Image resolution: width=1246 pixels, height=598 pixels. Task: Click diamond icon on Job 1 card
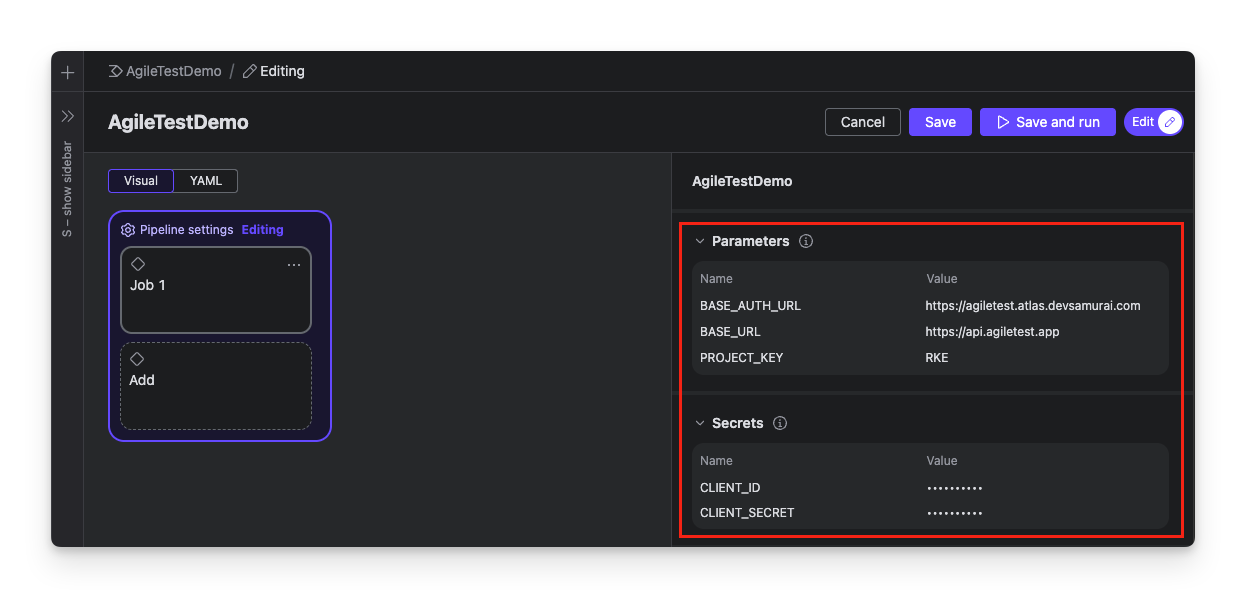138,264
